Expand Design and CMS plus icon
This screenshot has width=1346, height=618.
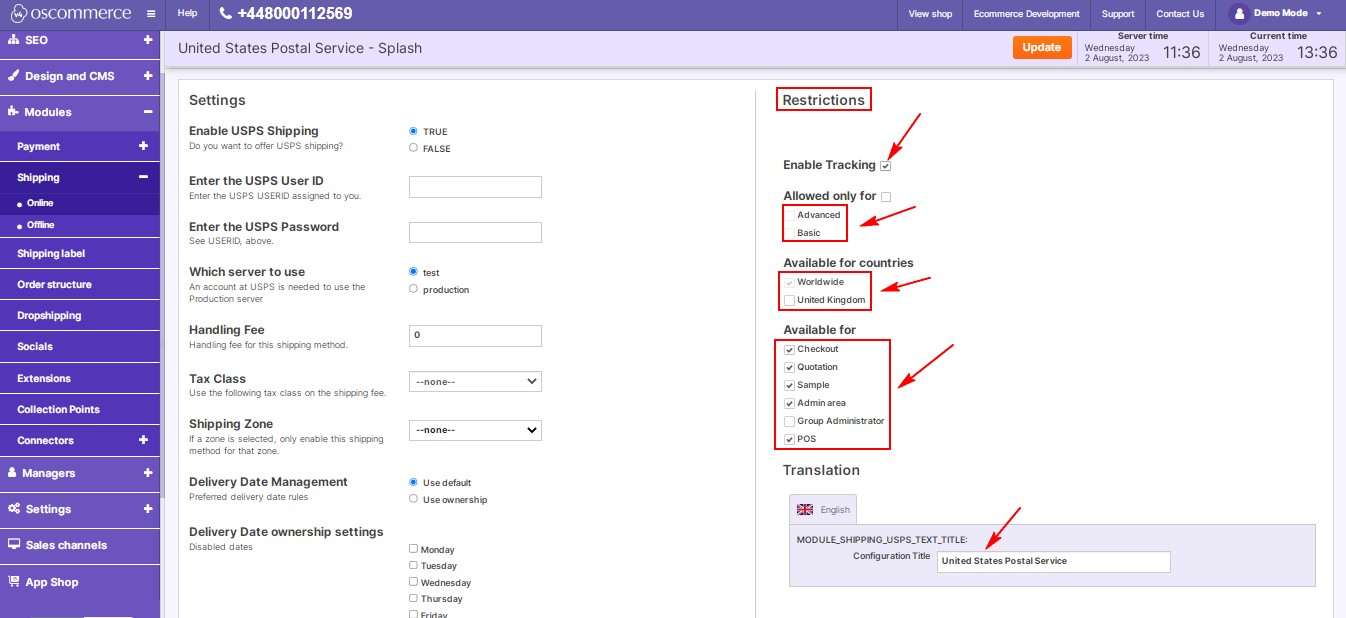(148, 76)
